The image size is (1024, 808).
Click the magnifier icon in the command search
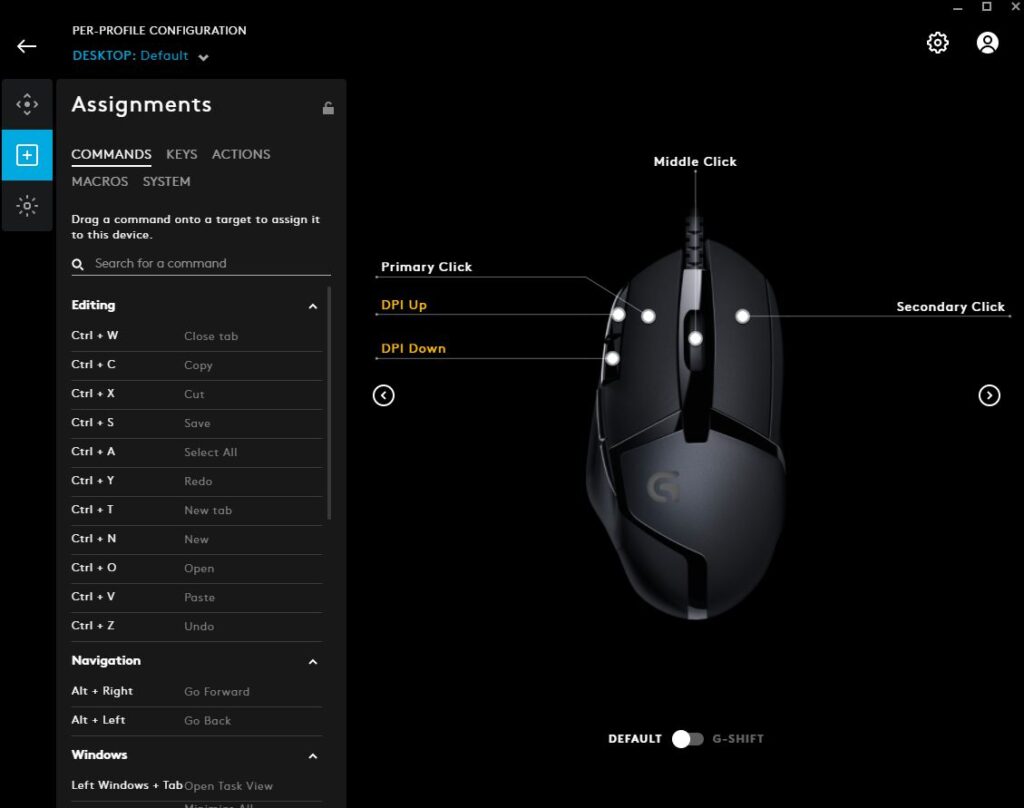click(77, 264)
